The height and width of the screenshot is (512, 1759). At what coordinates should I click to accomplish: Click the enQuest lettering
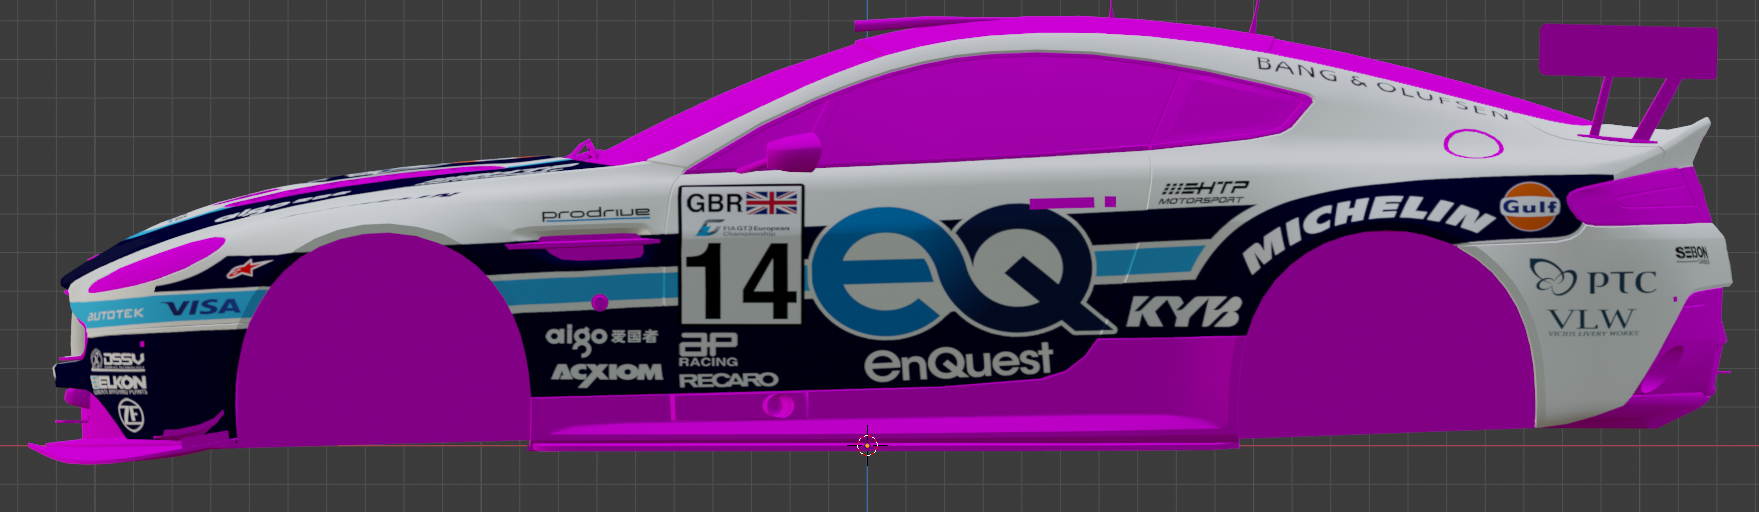click(x=959, y=362)
